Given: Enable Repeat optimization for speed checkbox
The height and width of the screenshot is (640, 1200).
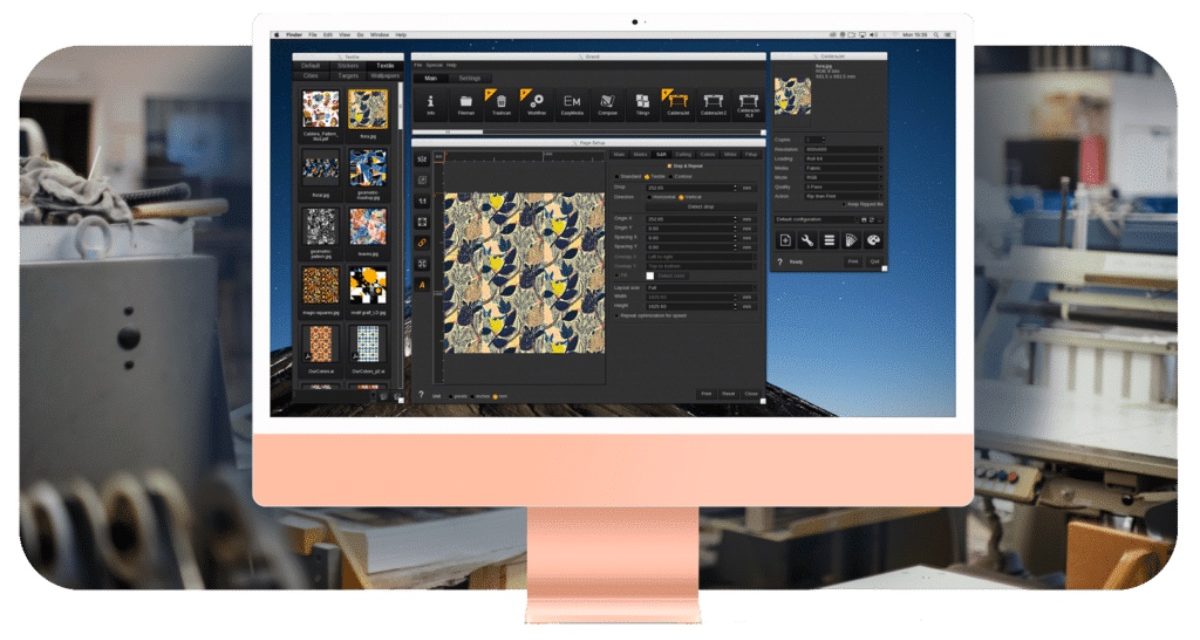Looking at the screenshot, I should pyautogui.click(x=616, y=315).
